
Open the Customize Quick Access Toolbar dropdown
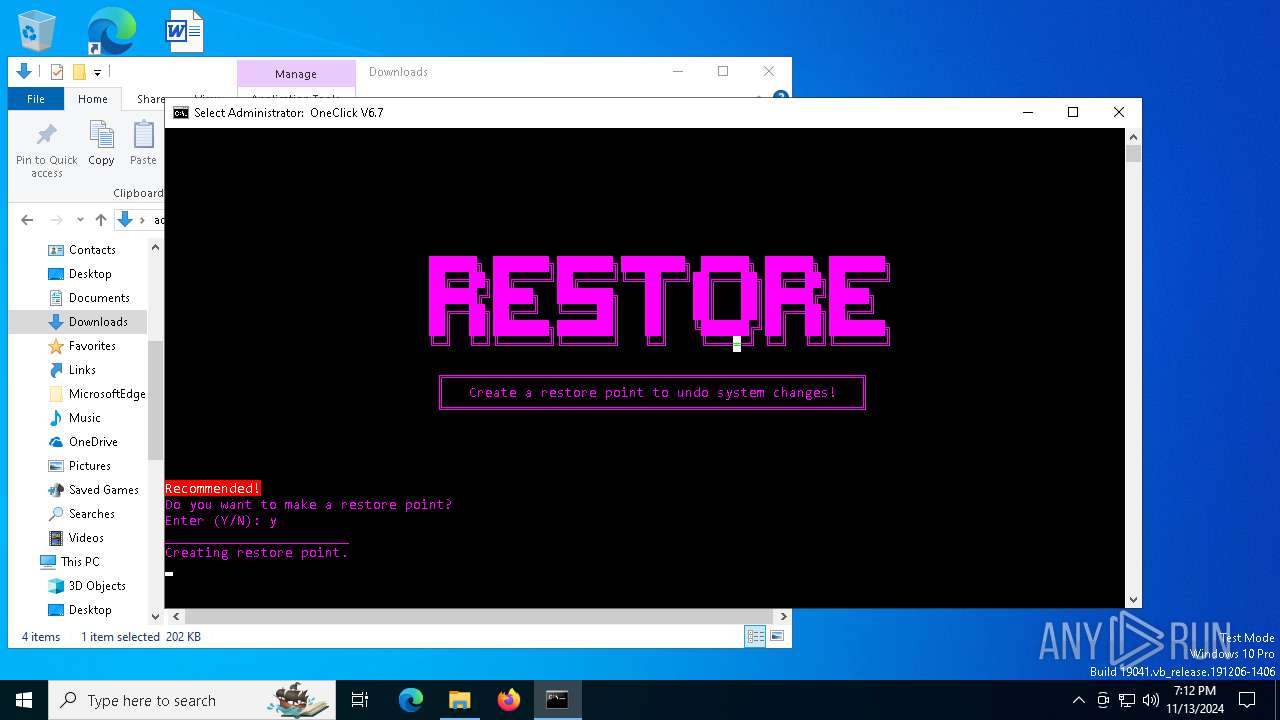pyautogui.click(x=97, y=72)
